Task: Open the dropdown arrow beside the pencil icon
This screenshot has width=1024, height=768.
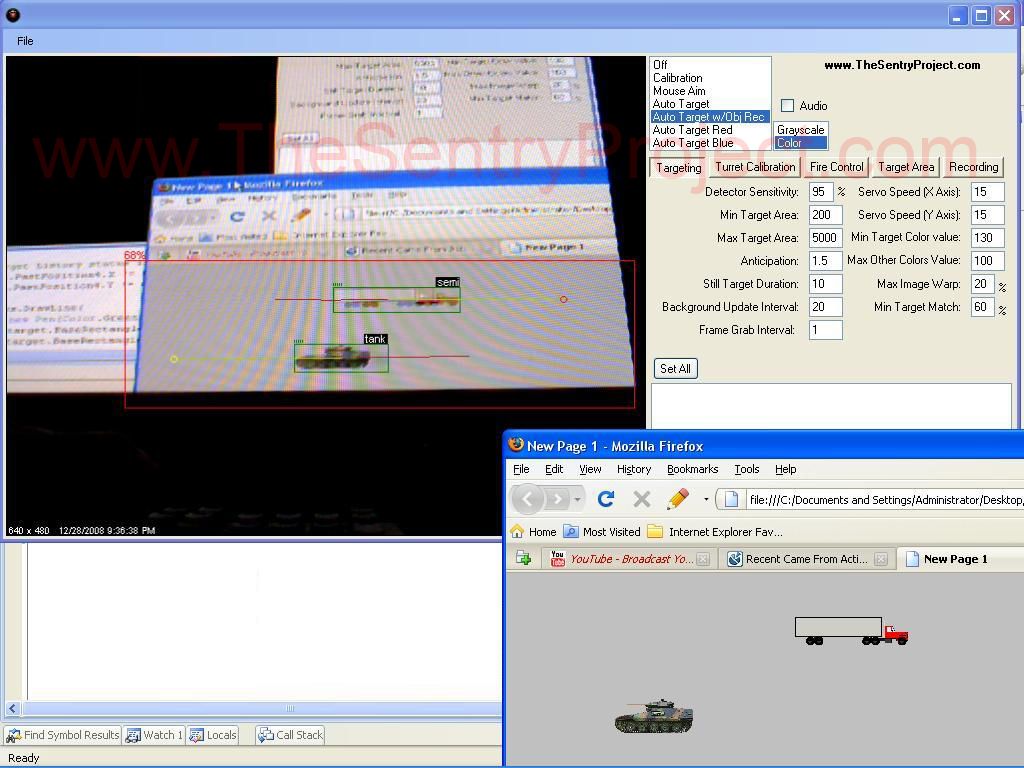Action: (x=706, y=499)
